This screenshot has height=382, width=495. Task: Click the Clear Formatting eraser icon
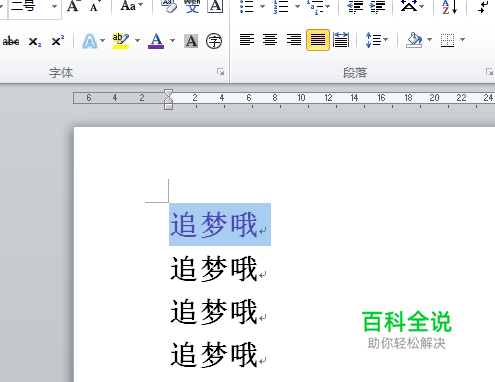click(169, 6)
